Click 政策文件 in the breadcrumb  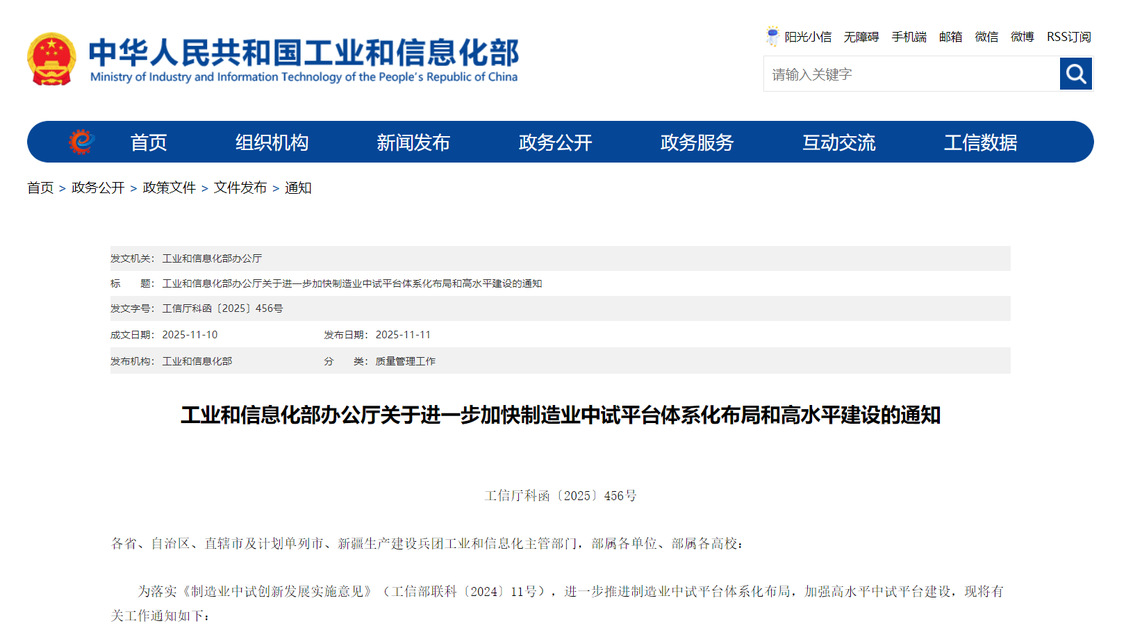click(x=169, y=188)
